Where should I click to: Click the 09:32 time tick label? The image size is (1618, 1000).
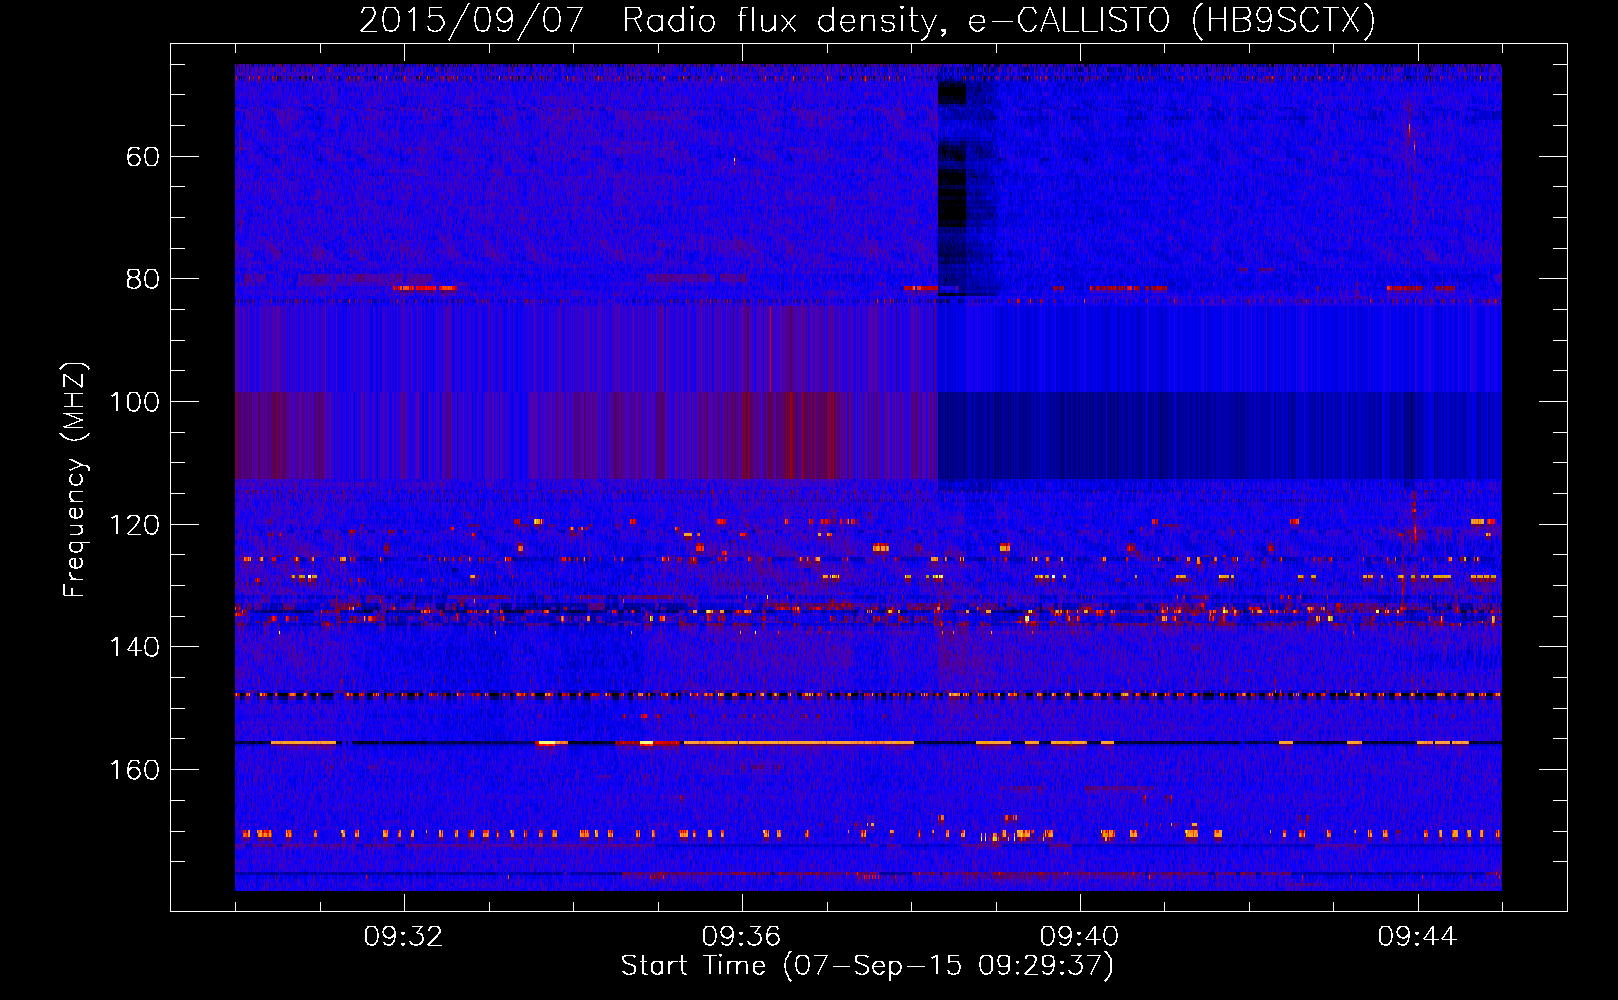[404, 937]
